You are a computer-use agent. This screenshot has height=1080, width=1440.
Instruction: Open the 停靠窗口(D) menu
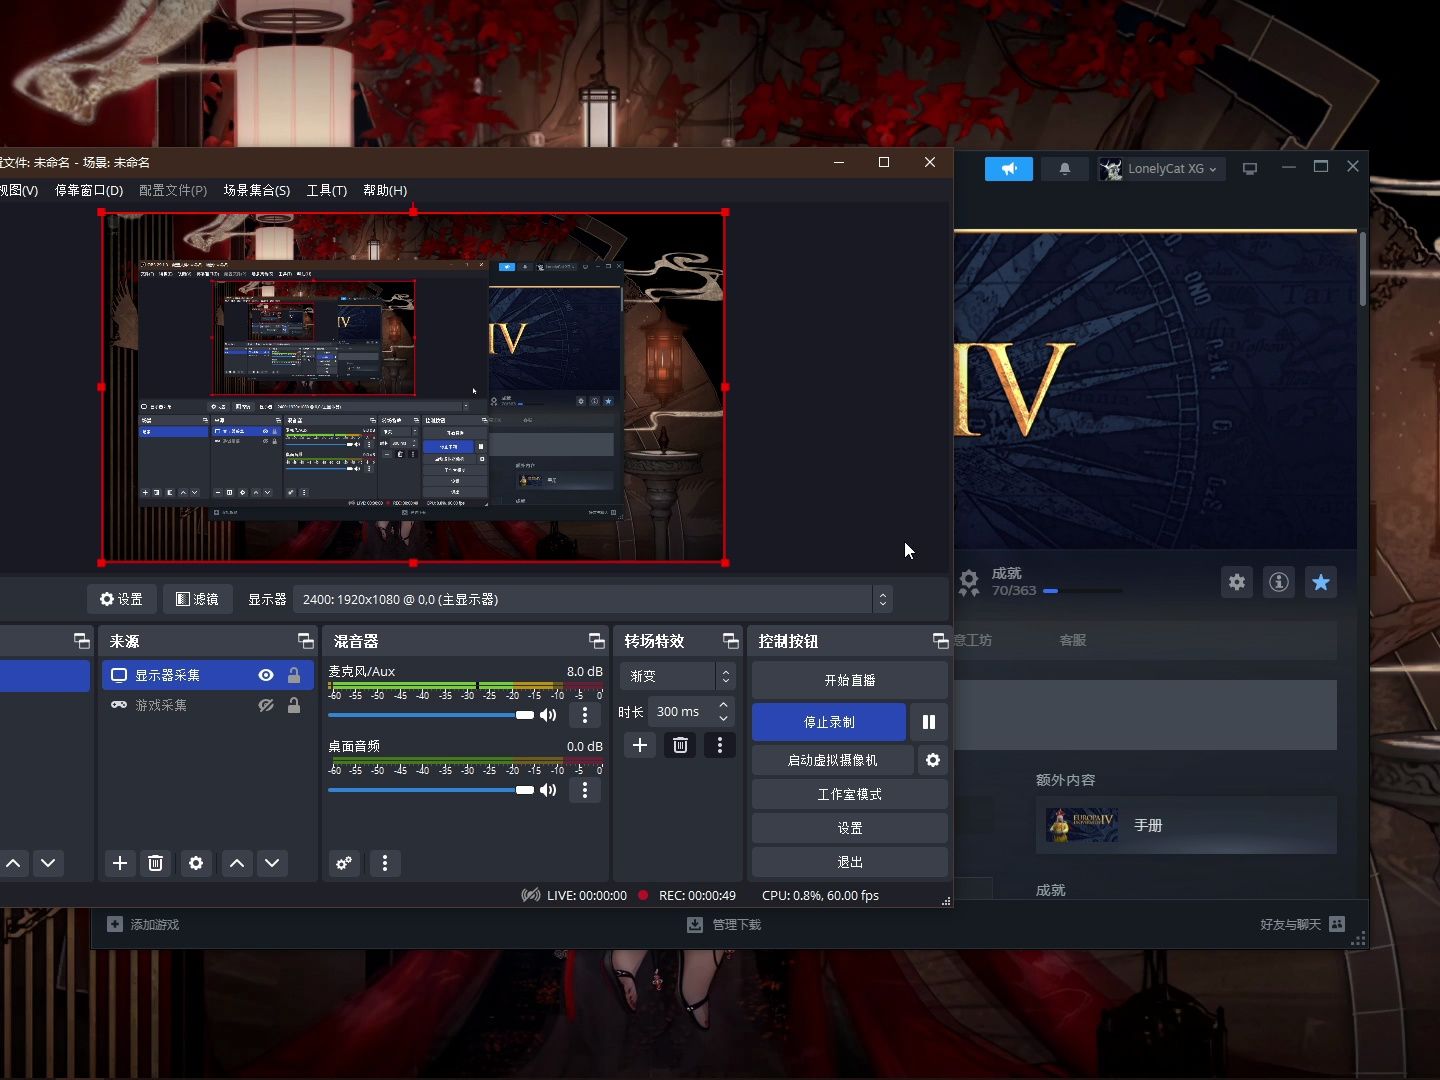tap(89, 190)
